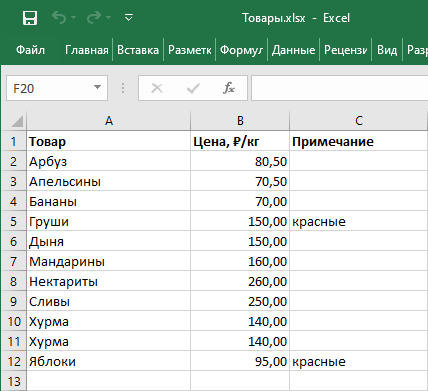Expand the undo history dropdown arrow
The width and height of the screenshot is (428, 391).
pyautogui.click(x=73, y=17)
